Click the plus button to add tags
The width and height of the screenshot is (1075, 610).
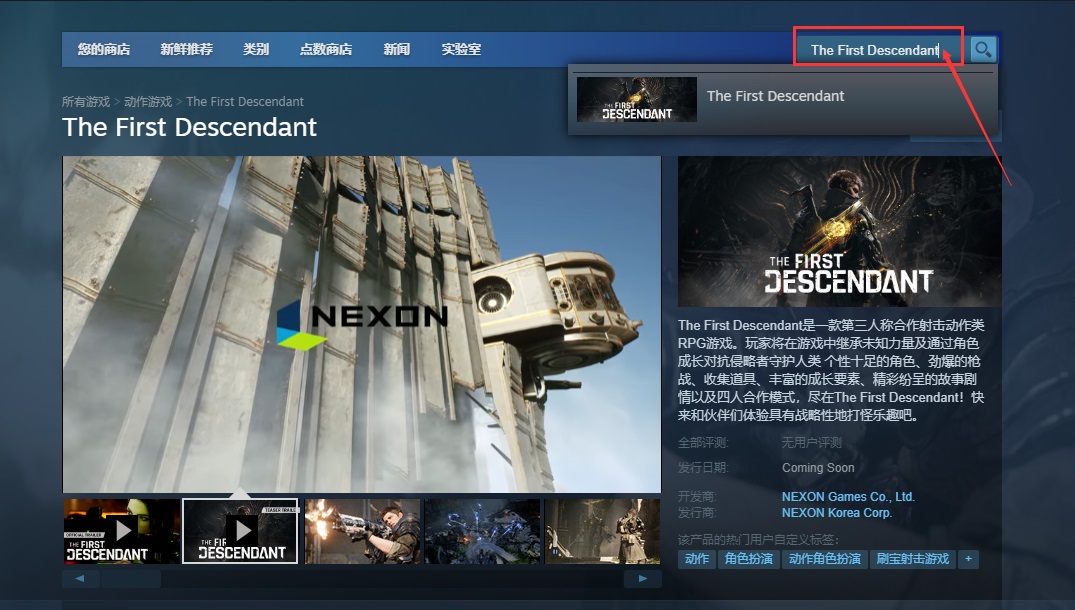(x=968, y=559)
